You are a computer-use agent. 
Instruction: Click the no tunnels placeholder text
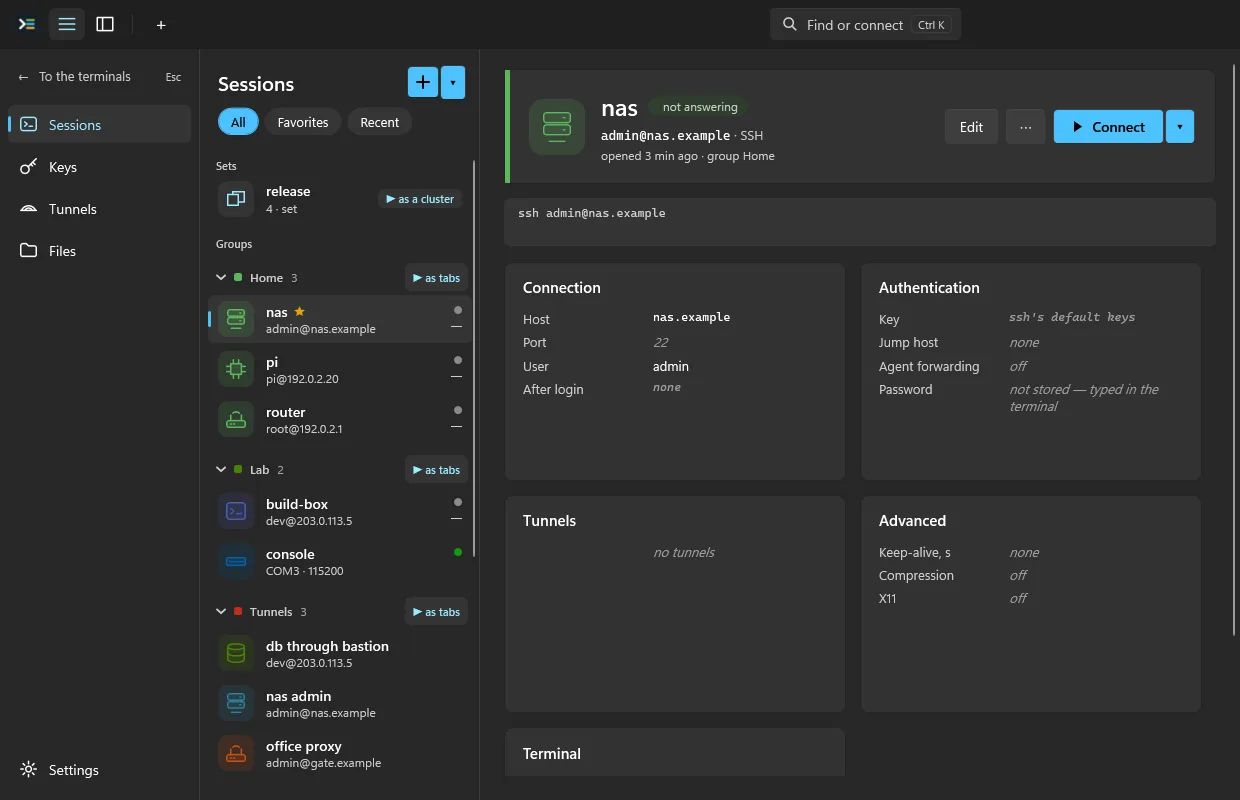[684, 552]
